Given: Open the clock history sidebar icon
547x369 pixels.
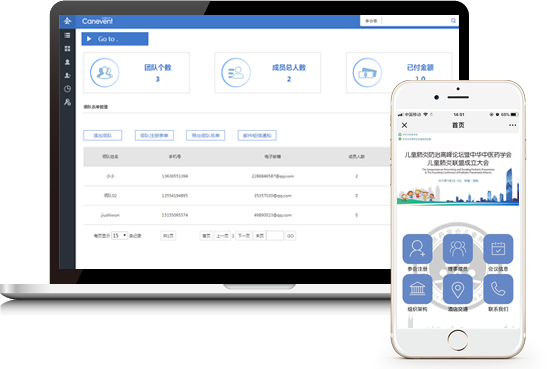Looking at the screenshot, I should pyautogui.click(x=67, y=89).
